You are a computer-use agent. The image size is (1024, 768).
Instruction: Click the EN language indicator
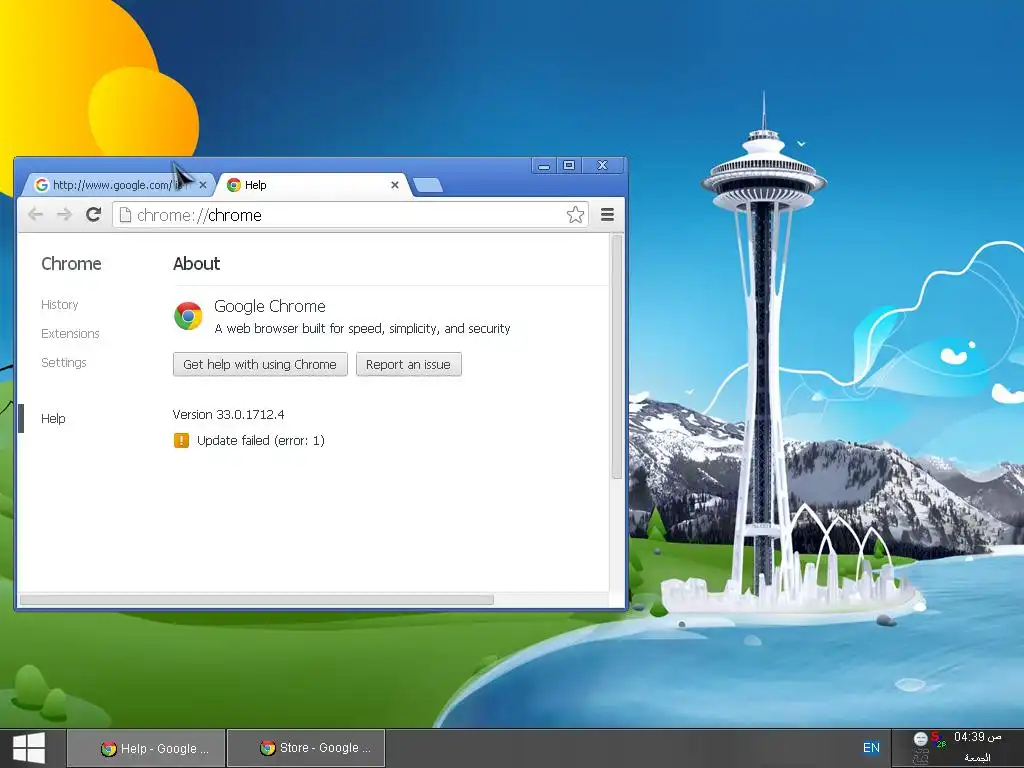871,748
